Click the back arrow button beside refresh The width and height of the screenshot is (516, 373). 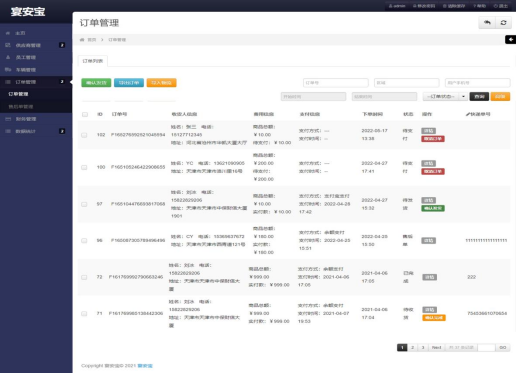pos(487,23)
